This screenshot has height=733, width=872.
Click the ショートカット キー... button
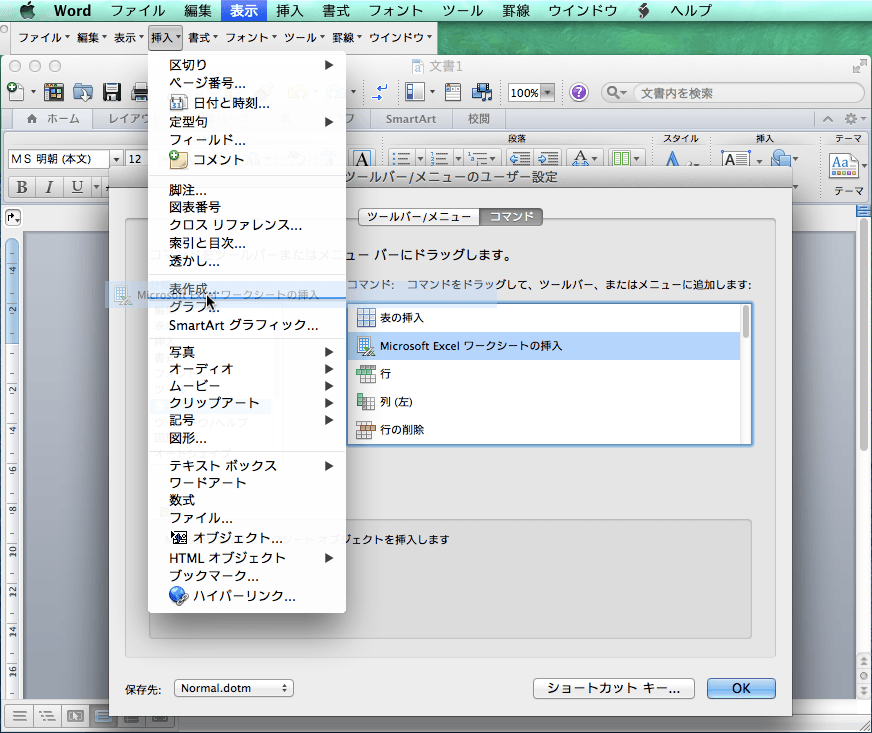tap(613, 689)
